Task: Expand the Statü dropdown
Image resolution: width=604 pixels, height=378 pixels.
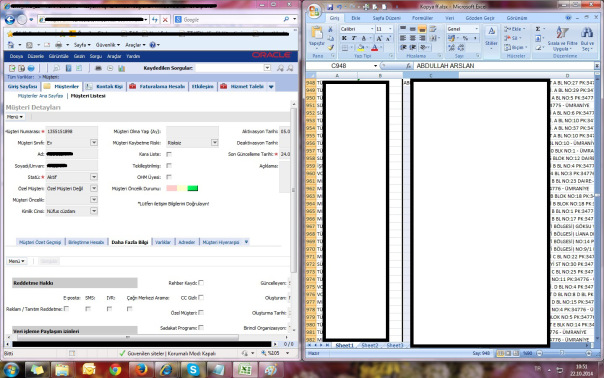Action: 94,177
